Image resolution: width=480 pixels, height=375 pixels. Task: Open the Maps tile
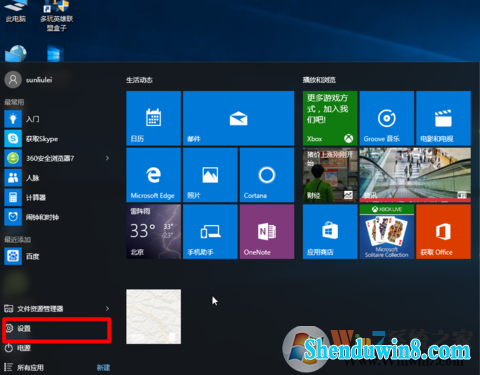(x=154, y=316)
